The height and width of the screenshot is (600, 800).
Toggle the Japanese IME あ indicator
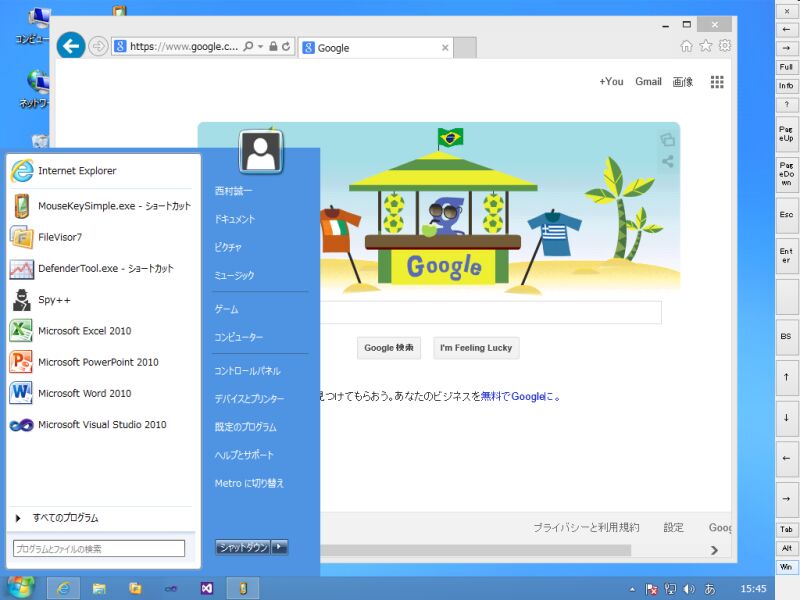click(x=710, y=589)
